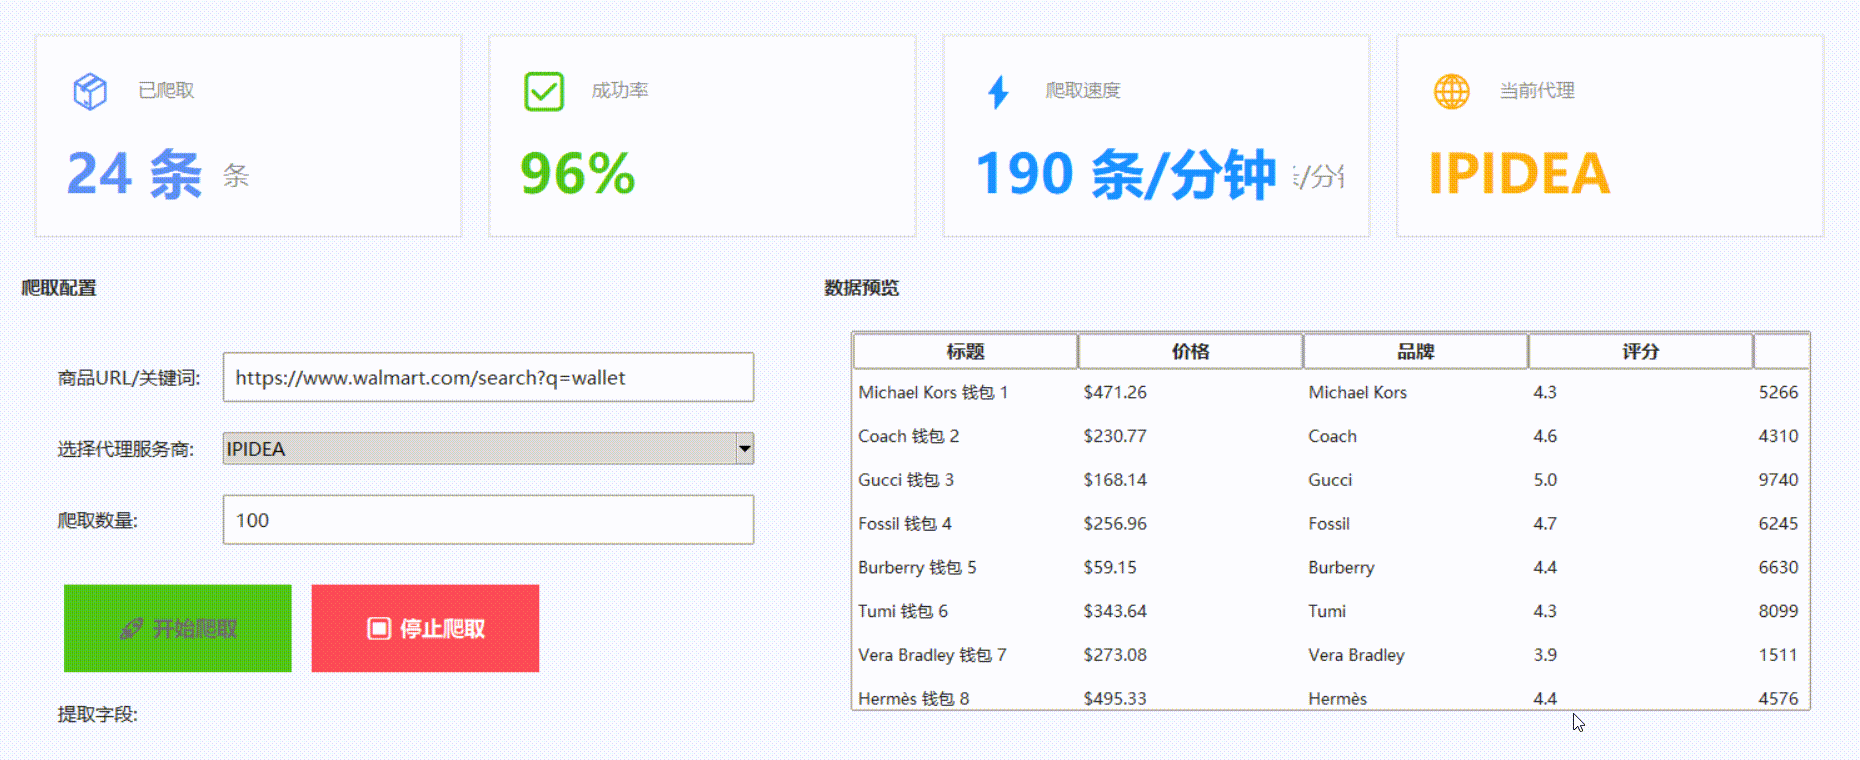Click the brand cell 'Fossil'
This screenshot has height=760, width=1860.
pos(1329,523)
